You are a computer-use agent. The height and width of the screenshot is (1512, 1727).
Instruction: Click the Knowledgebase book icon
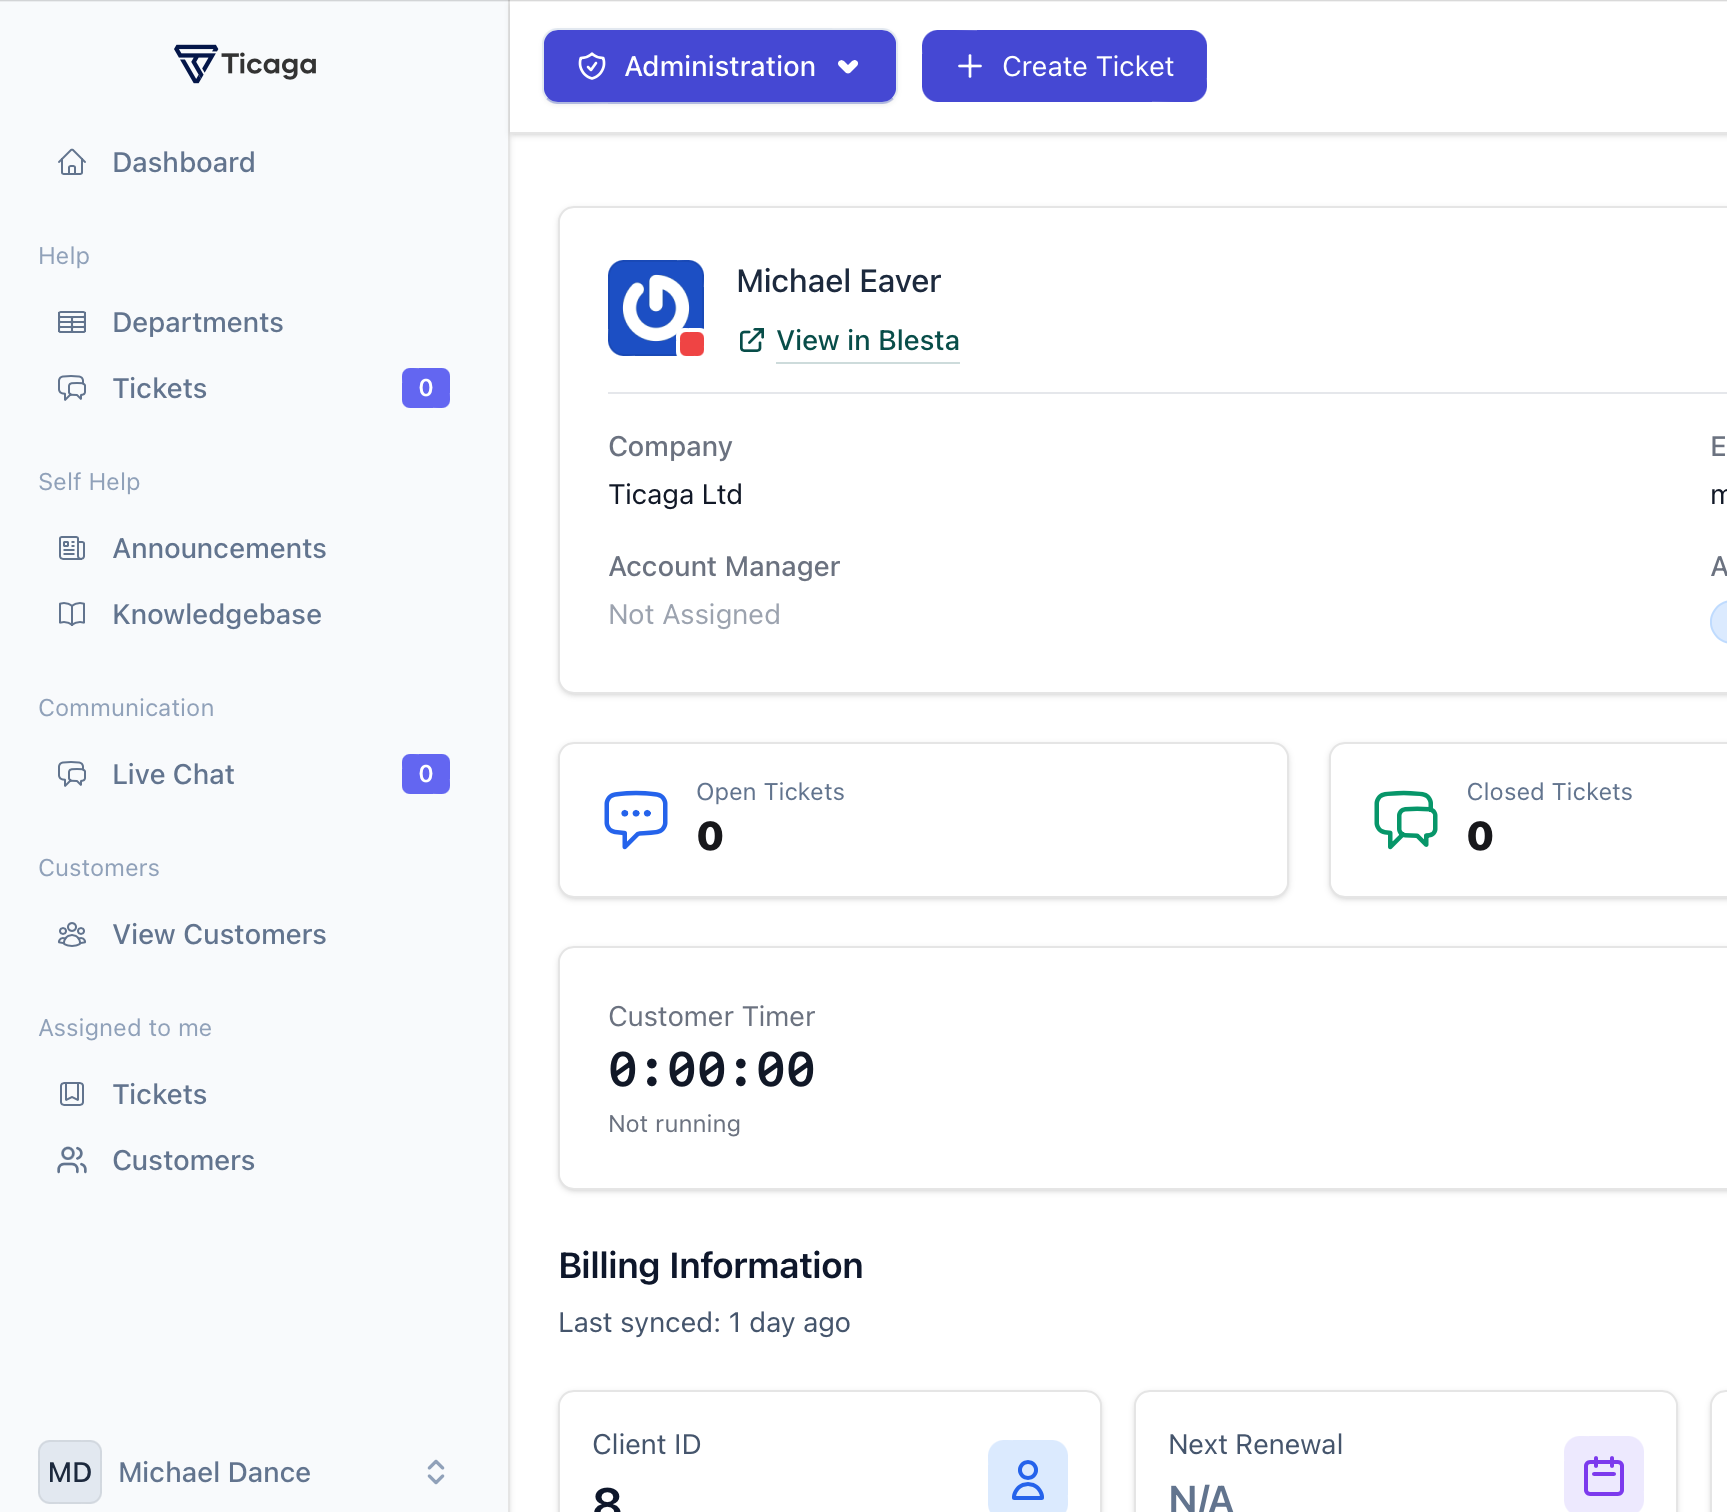pyautogui.click(x=71, y=614)
